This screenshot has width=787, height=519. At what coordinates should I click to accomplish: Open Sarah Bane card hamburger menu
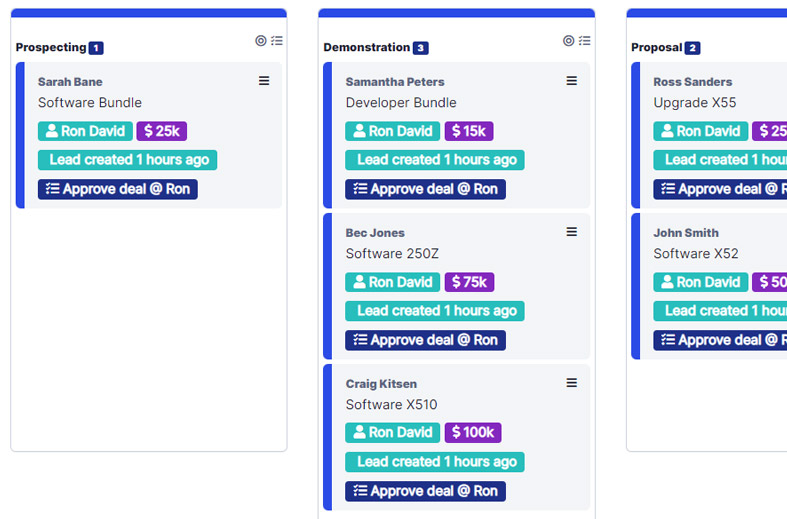[264, 81]
